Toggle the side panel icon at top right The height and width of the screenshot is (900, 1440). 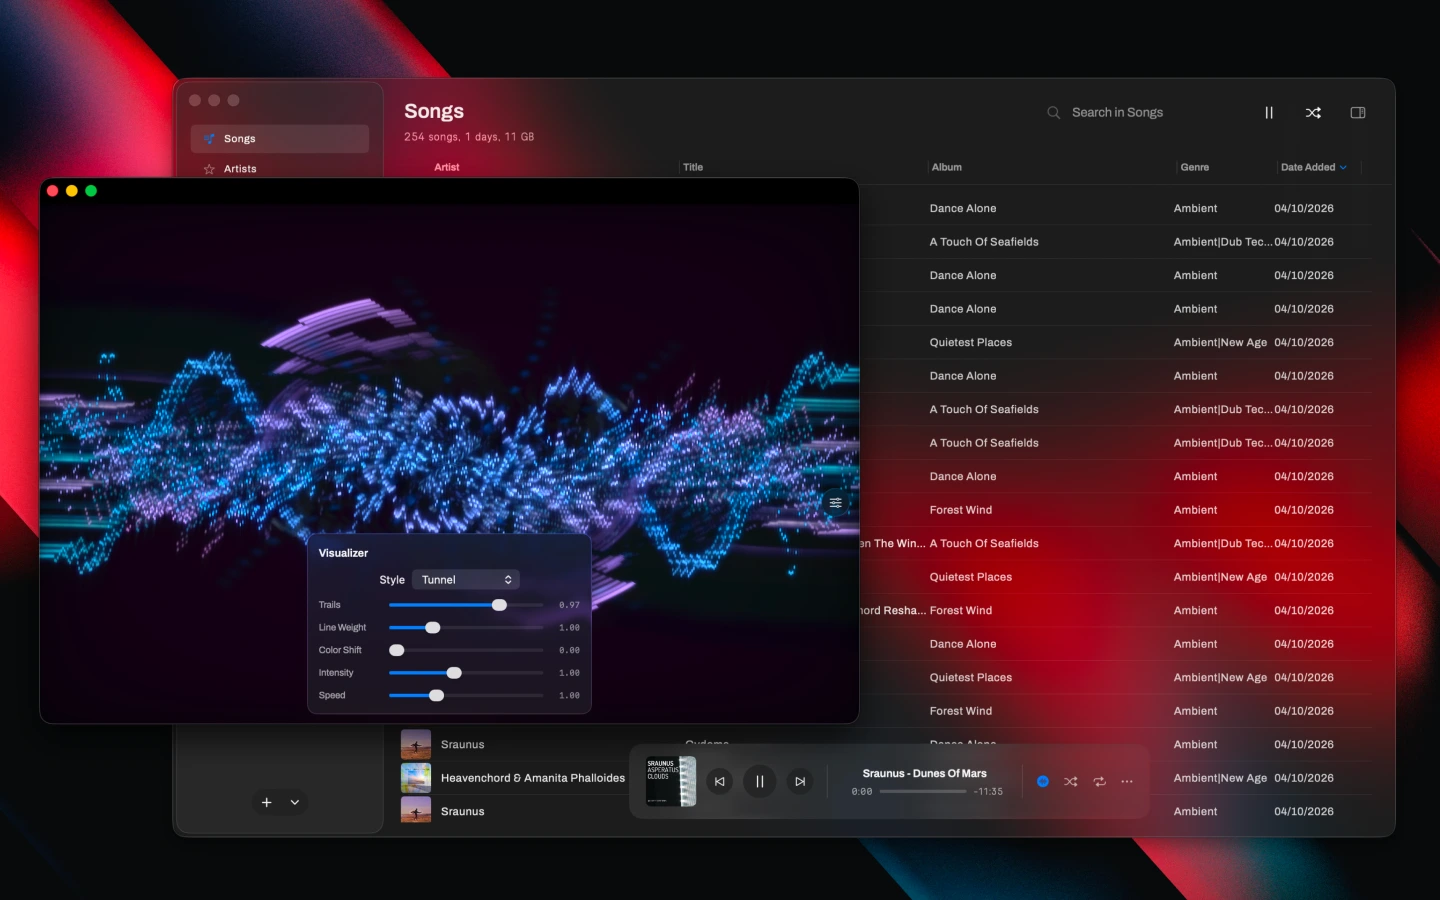pyautogui.click(x=1358, y=113)
